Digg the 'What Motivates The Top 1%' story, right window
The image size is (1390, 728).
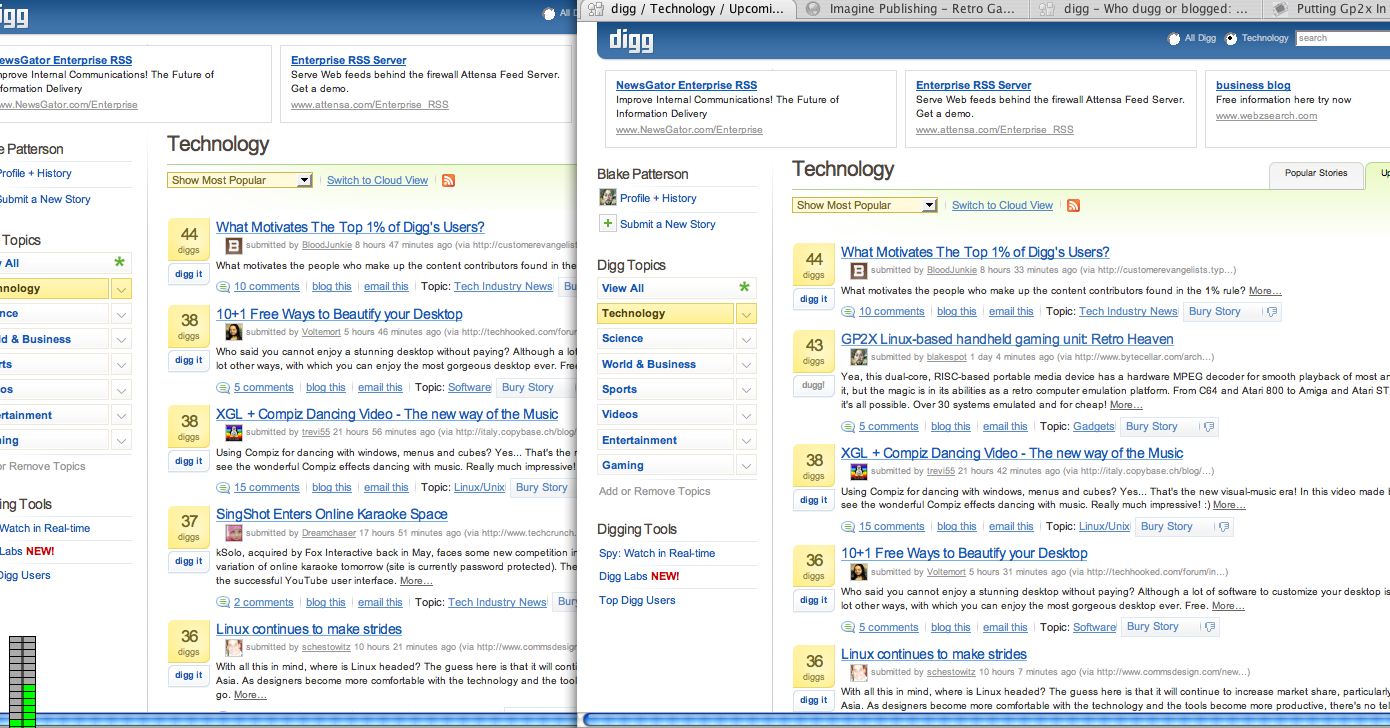click(x=814, y=299)
